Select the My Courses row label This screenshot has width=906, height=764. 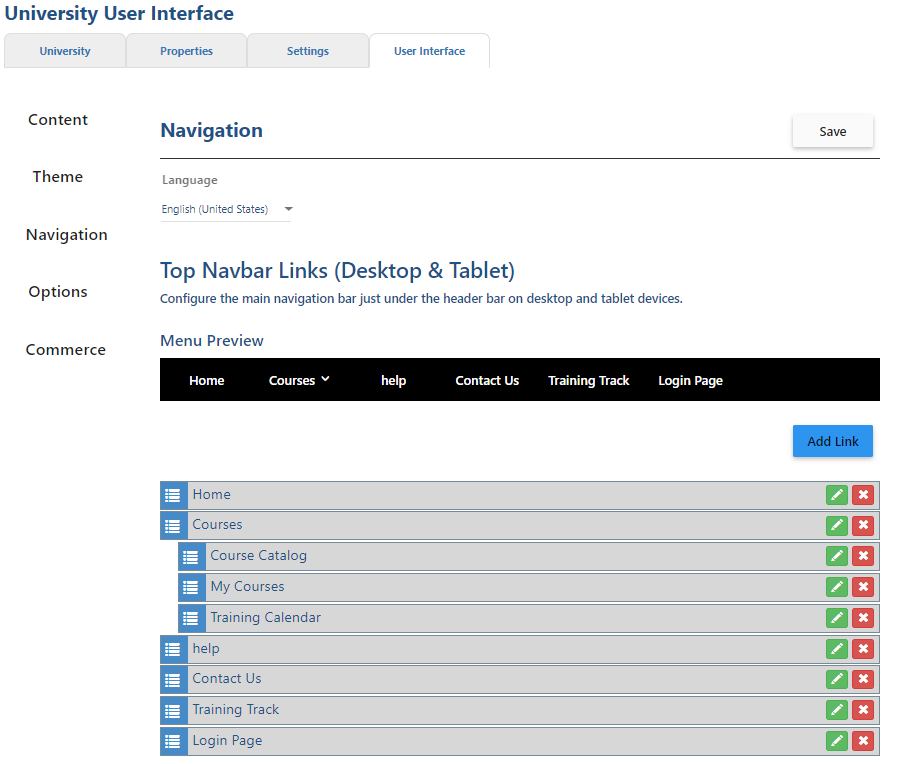tap(247, 587)
